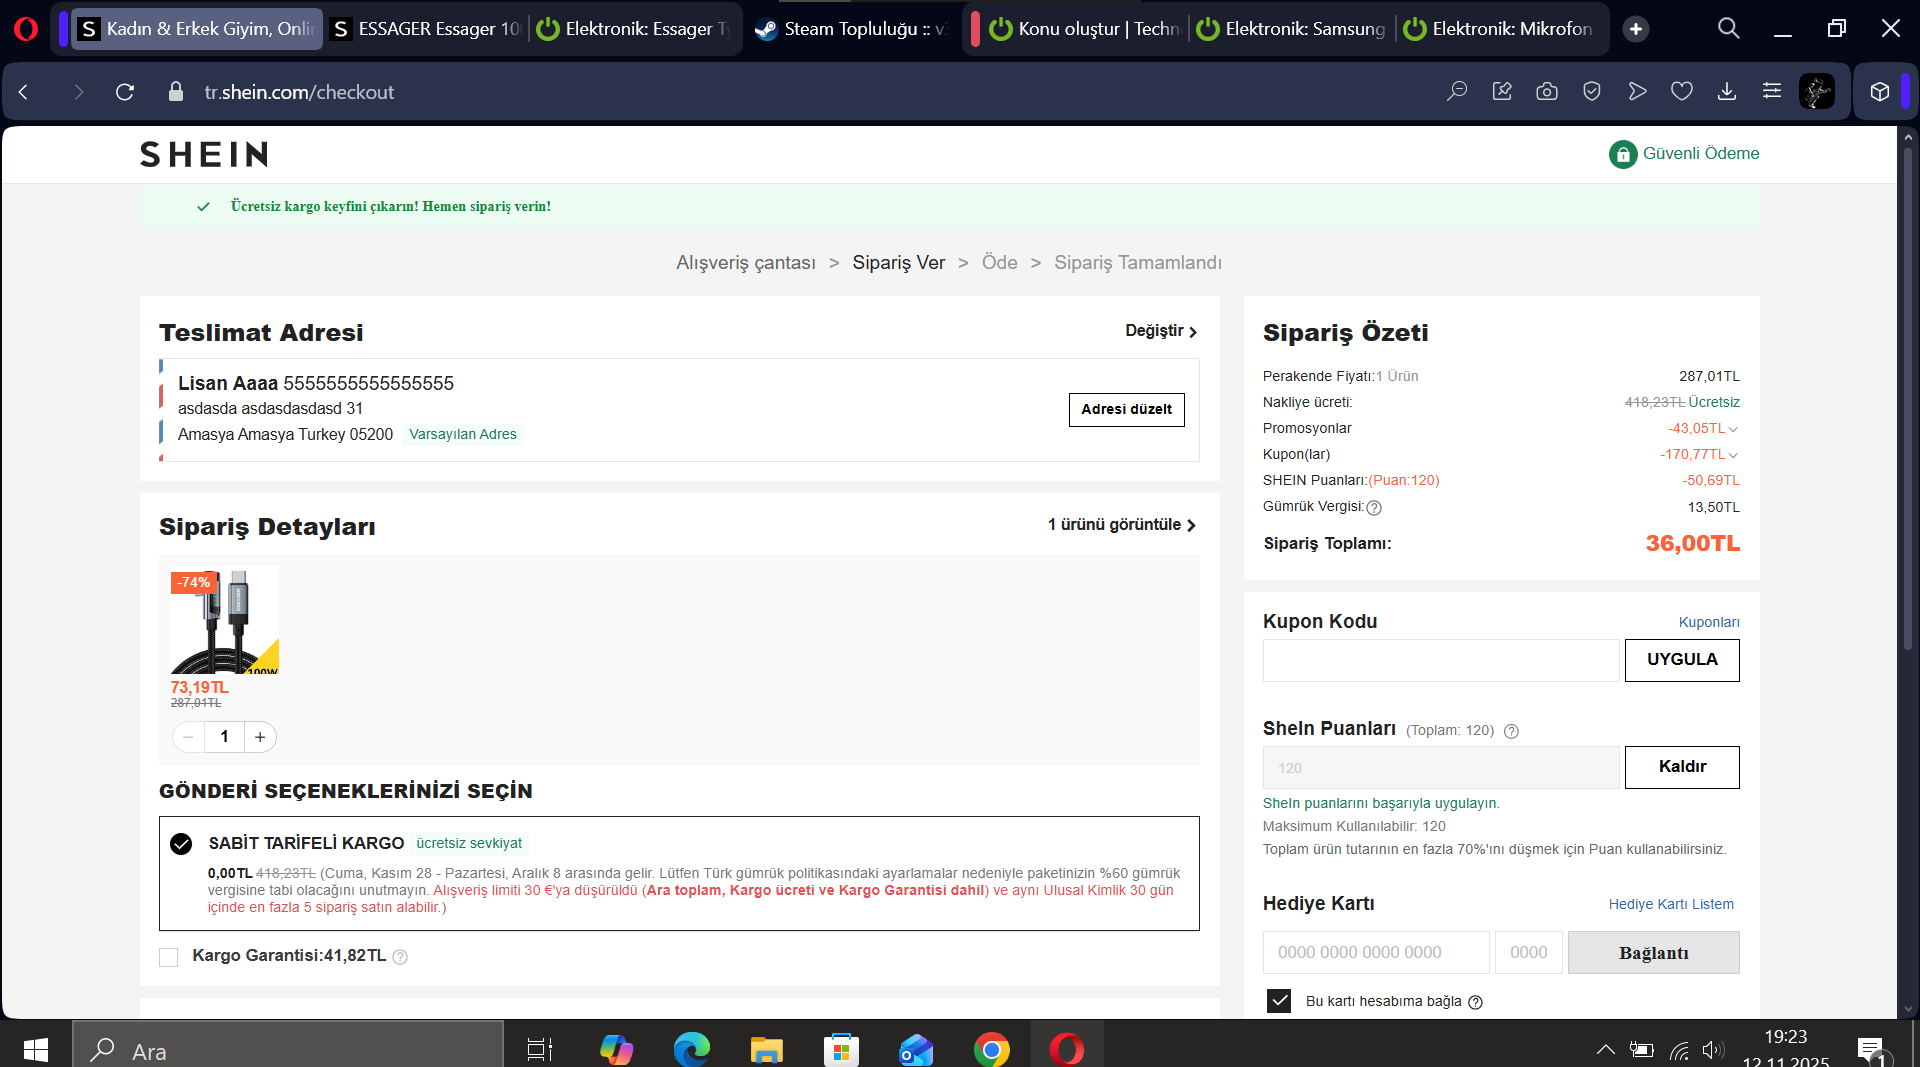Screen dimensions: 1920x1067
Task: Switch to Elektronik: Samsung tab
Action: (1293, 29)
